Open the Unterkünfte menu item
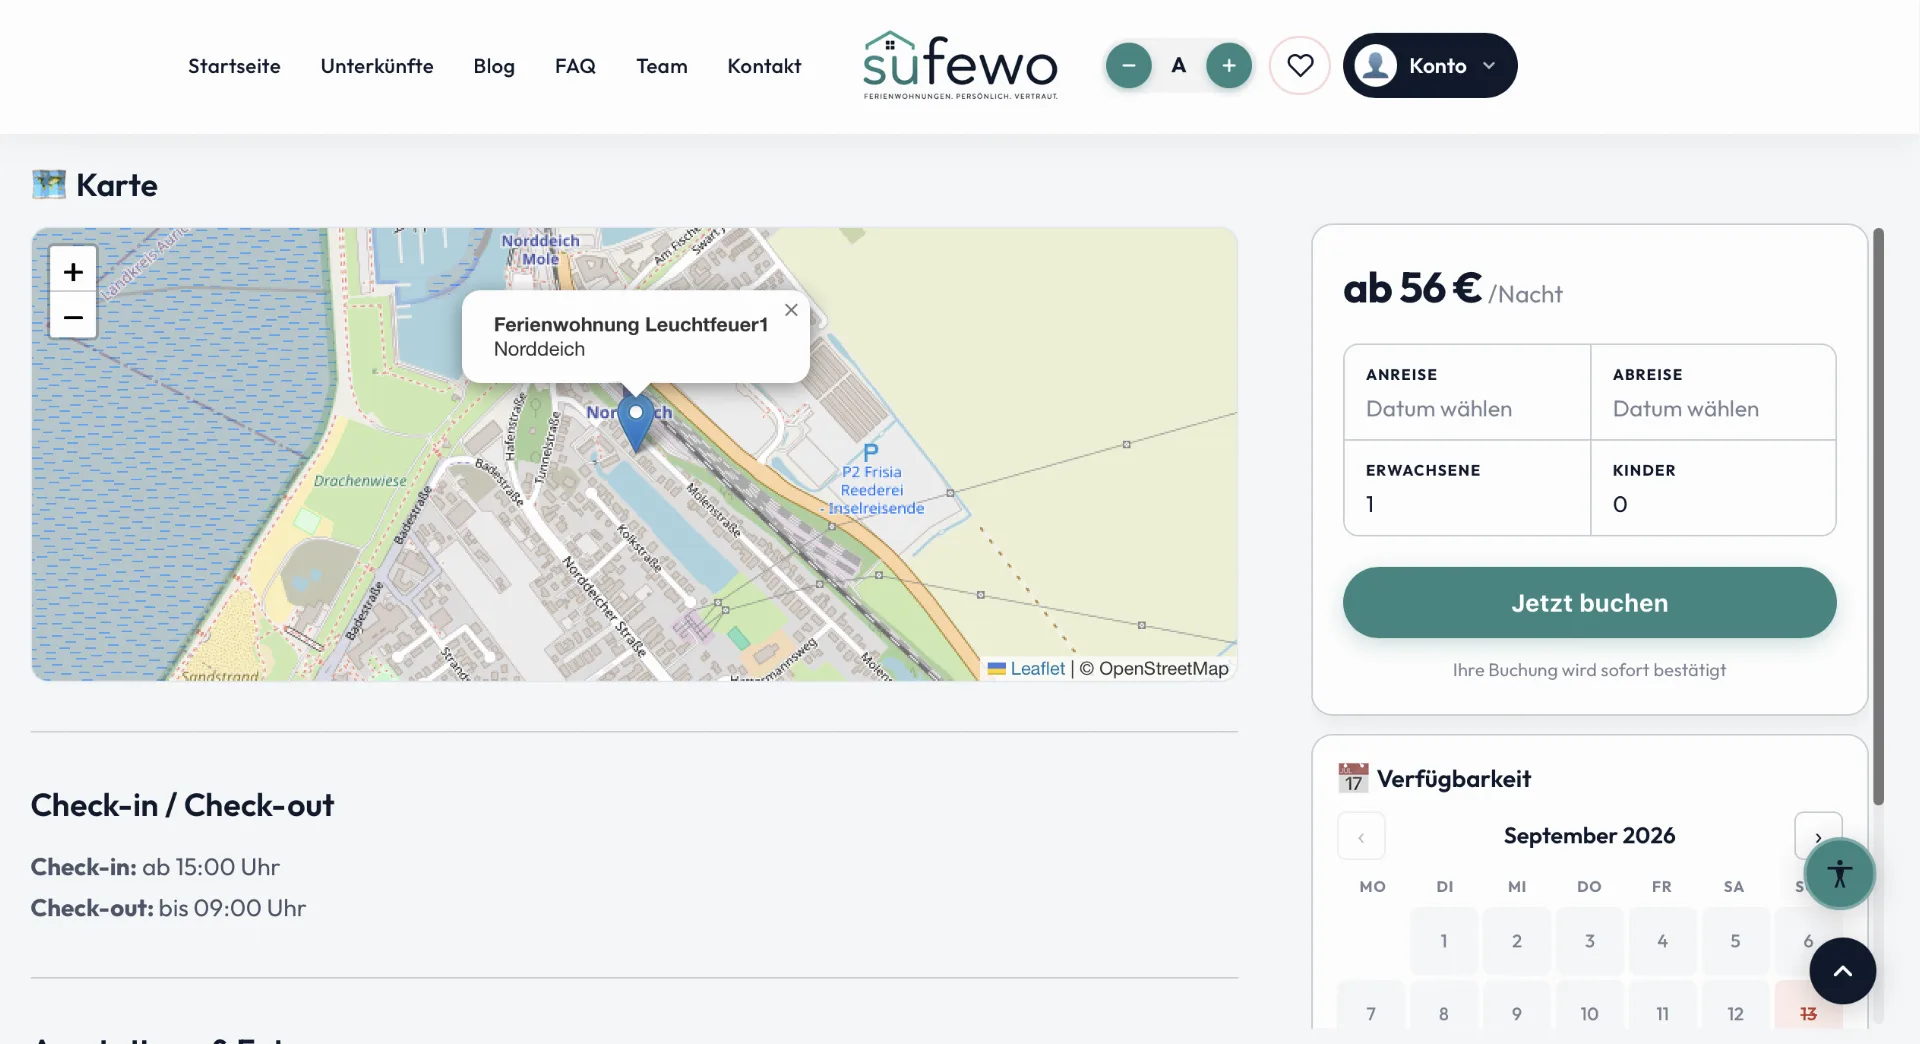 point(377,66)
